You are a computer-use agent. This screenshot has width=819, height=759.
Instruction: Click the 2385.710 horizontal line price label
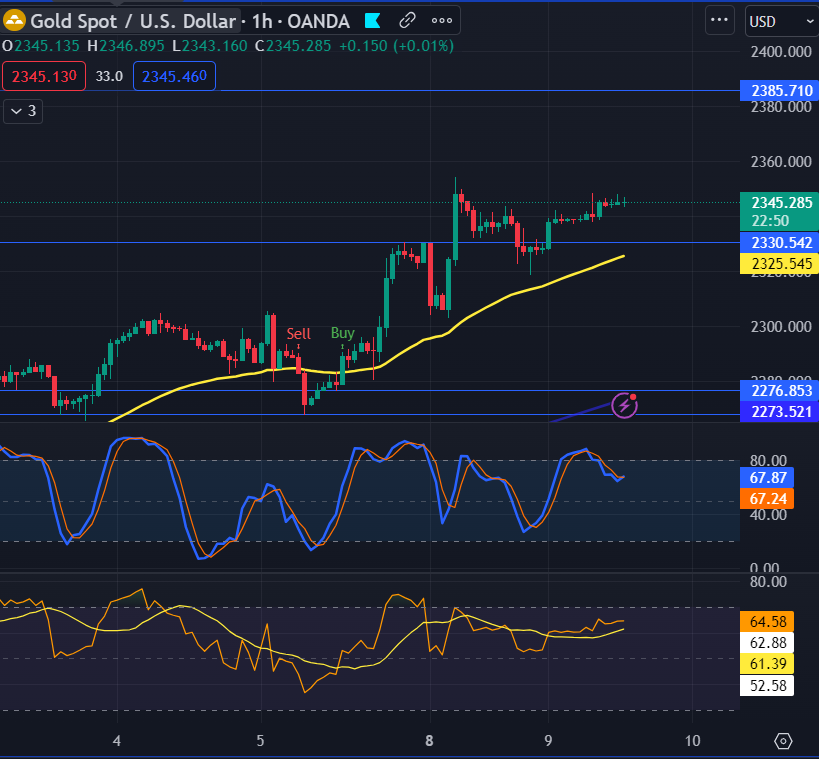point(779,91)
